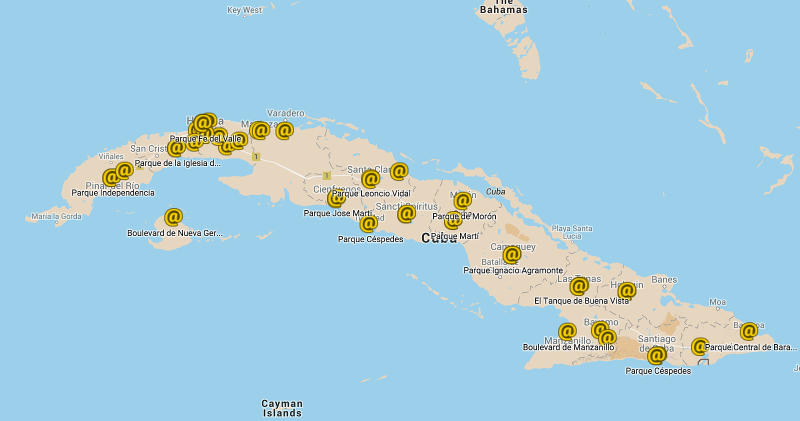Click the María la Gorda label

click(56, 216)
